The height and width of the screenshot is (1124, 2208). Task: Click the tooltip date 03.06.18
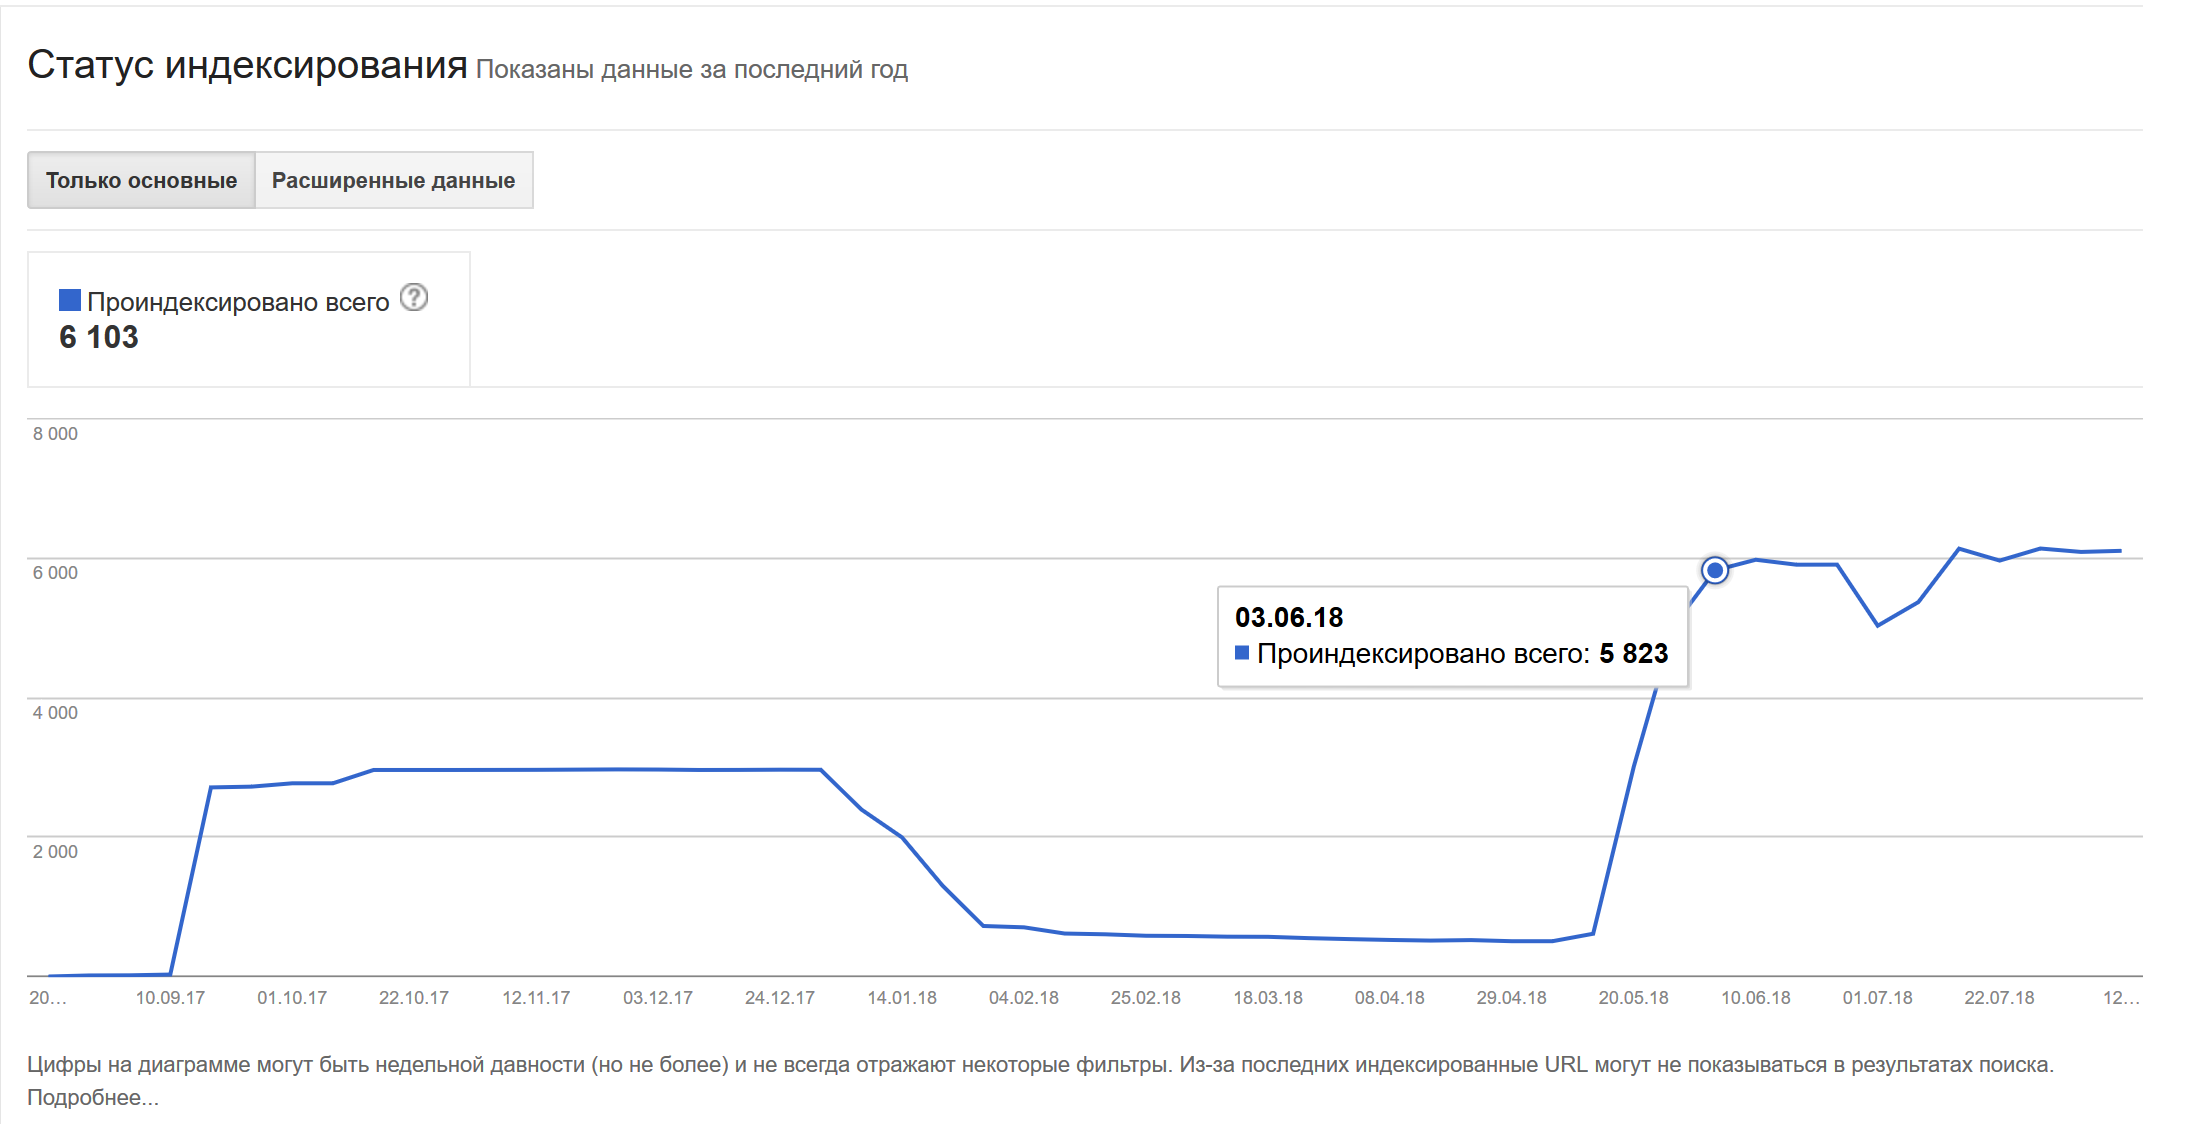coord(1289,617)
